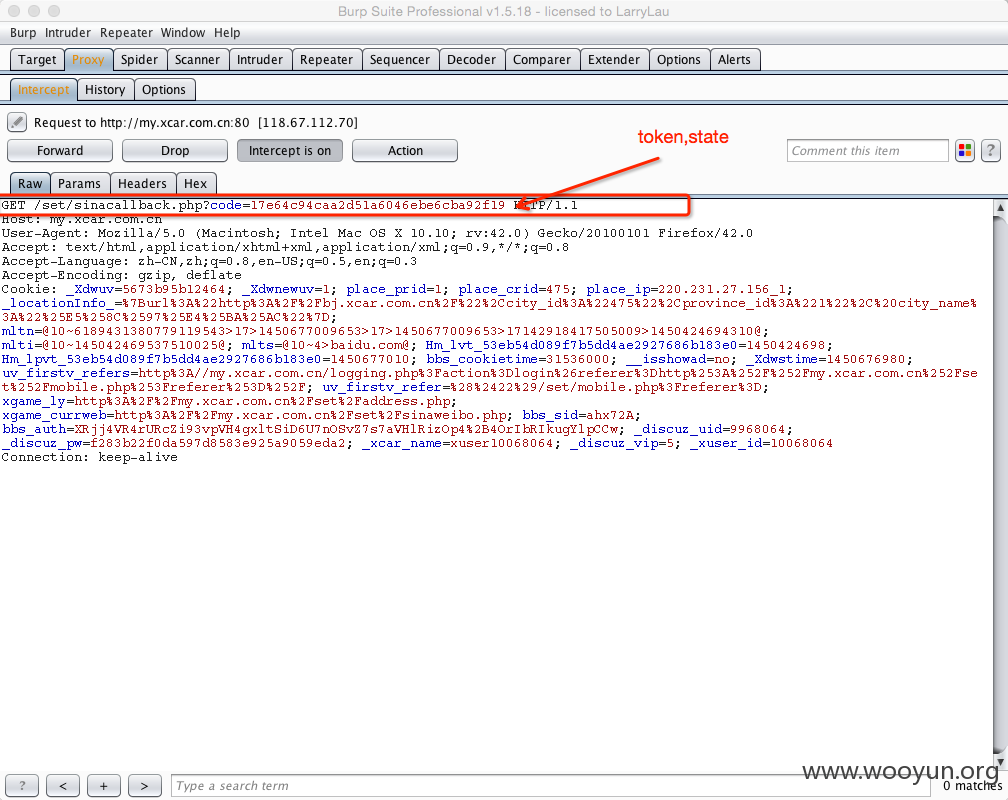Click the Accept-Language header line
The image size is (1008, 800).
pos(209,262)
